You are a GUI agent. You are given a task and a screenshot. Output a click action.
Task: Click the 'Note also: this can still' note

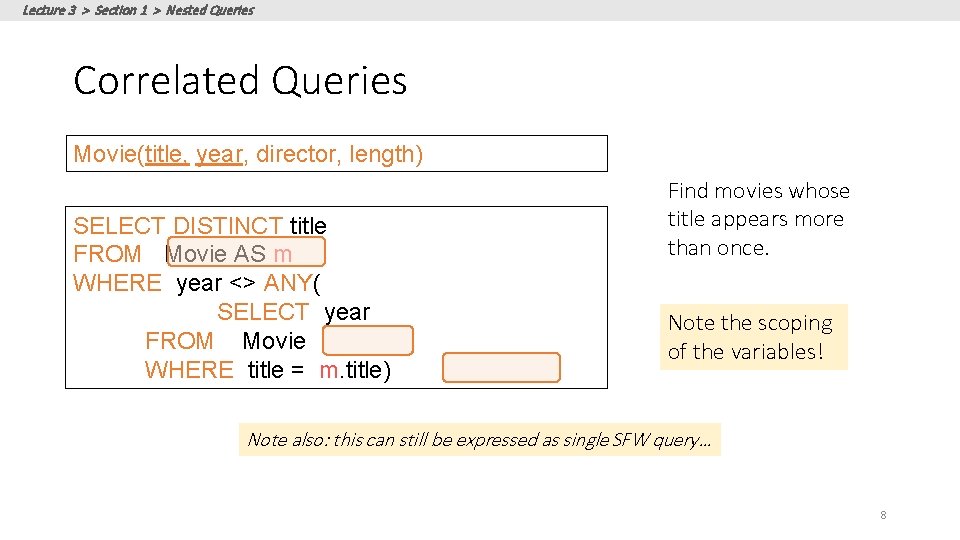tap(479, 440)
